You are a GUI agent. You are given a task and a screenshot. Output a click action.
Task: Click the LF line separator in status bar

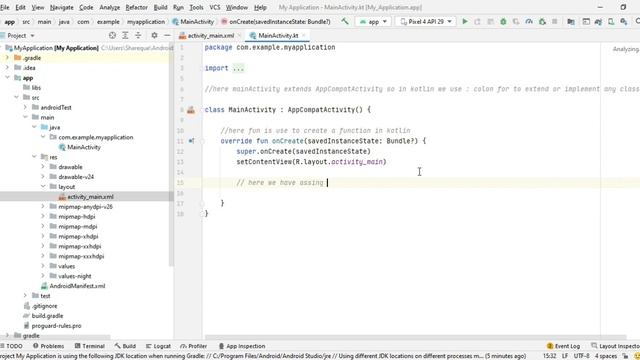565,356
